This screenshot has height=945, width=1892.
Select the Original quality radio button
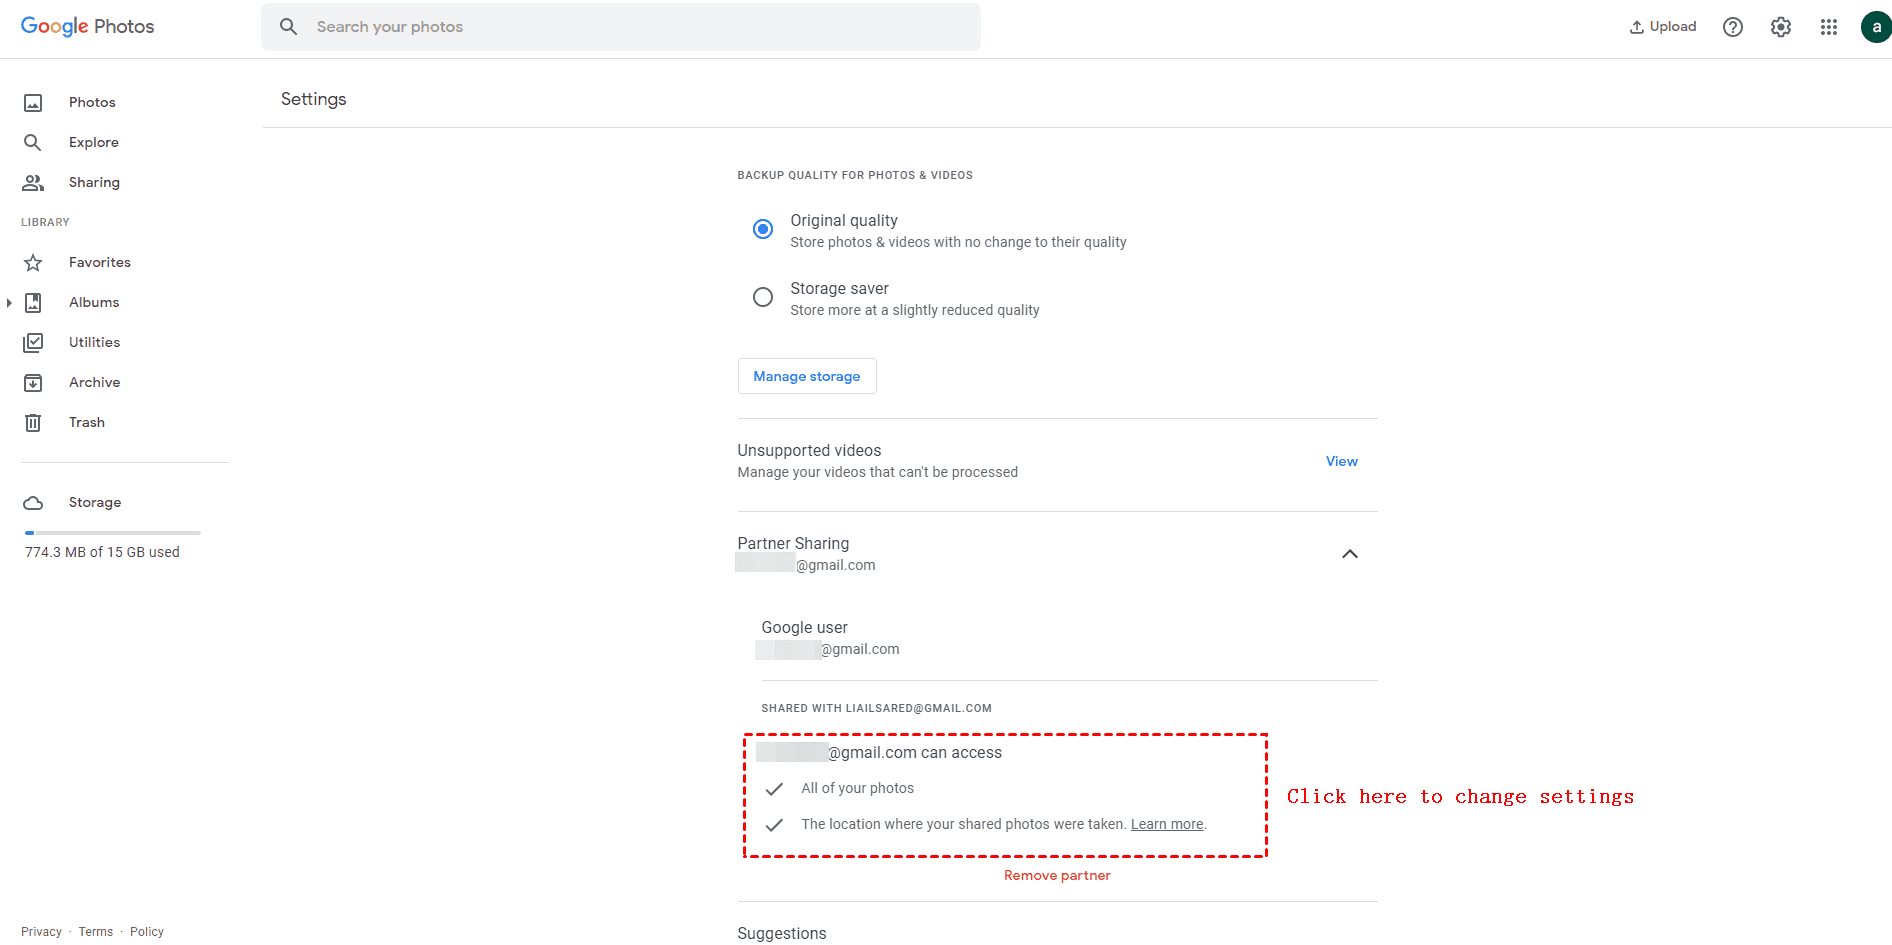tap(763, 229)
